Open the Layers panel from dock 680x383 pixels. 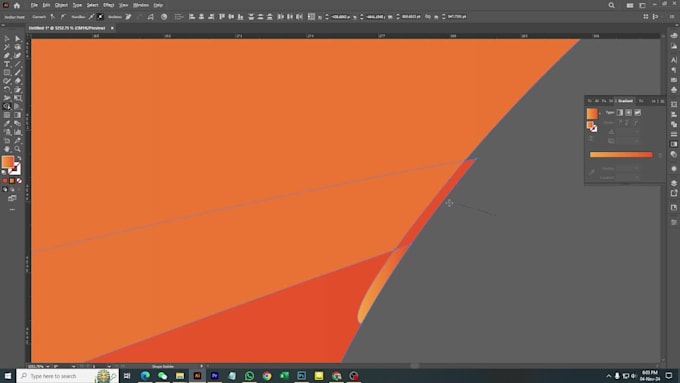click(673, 183)
